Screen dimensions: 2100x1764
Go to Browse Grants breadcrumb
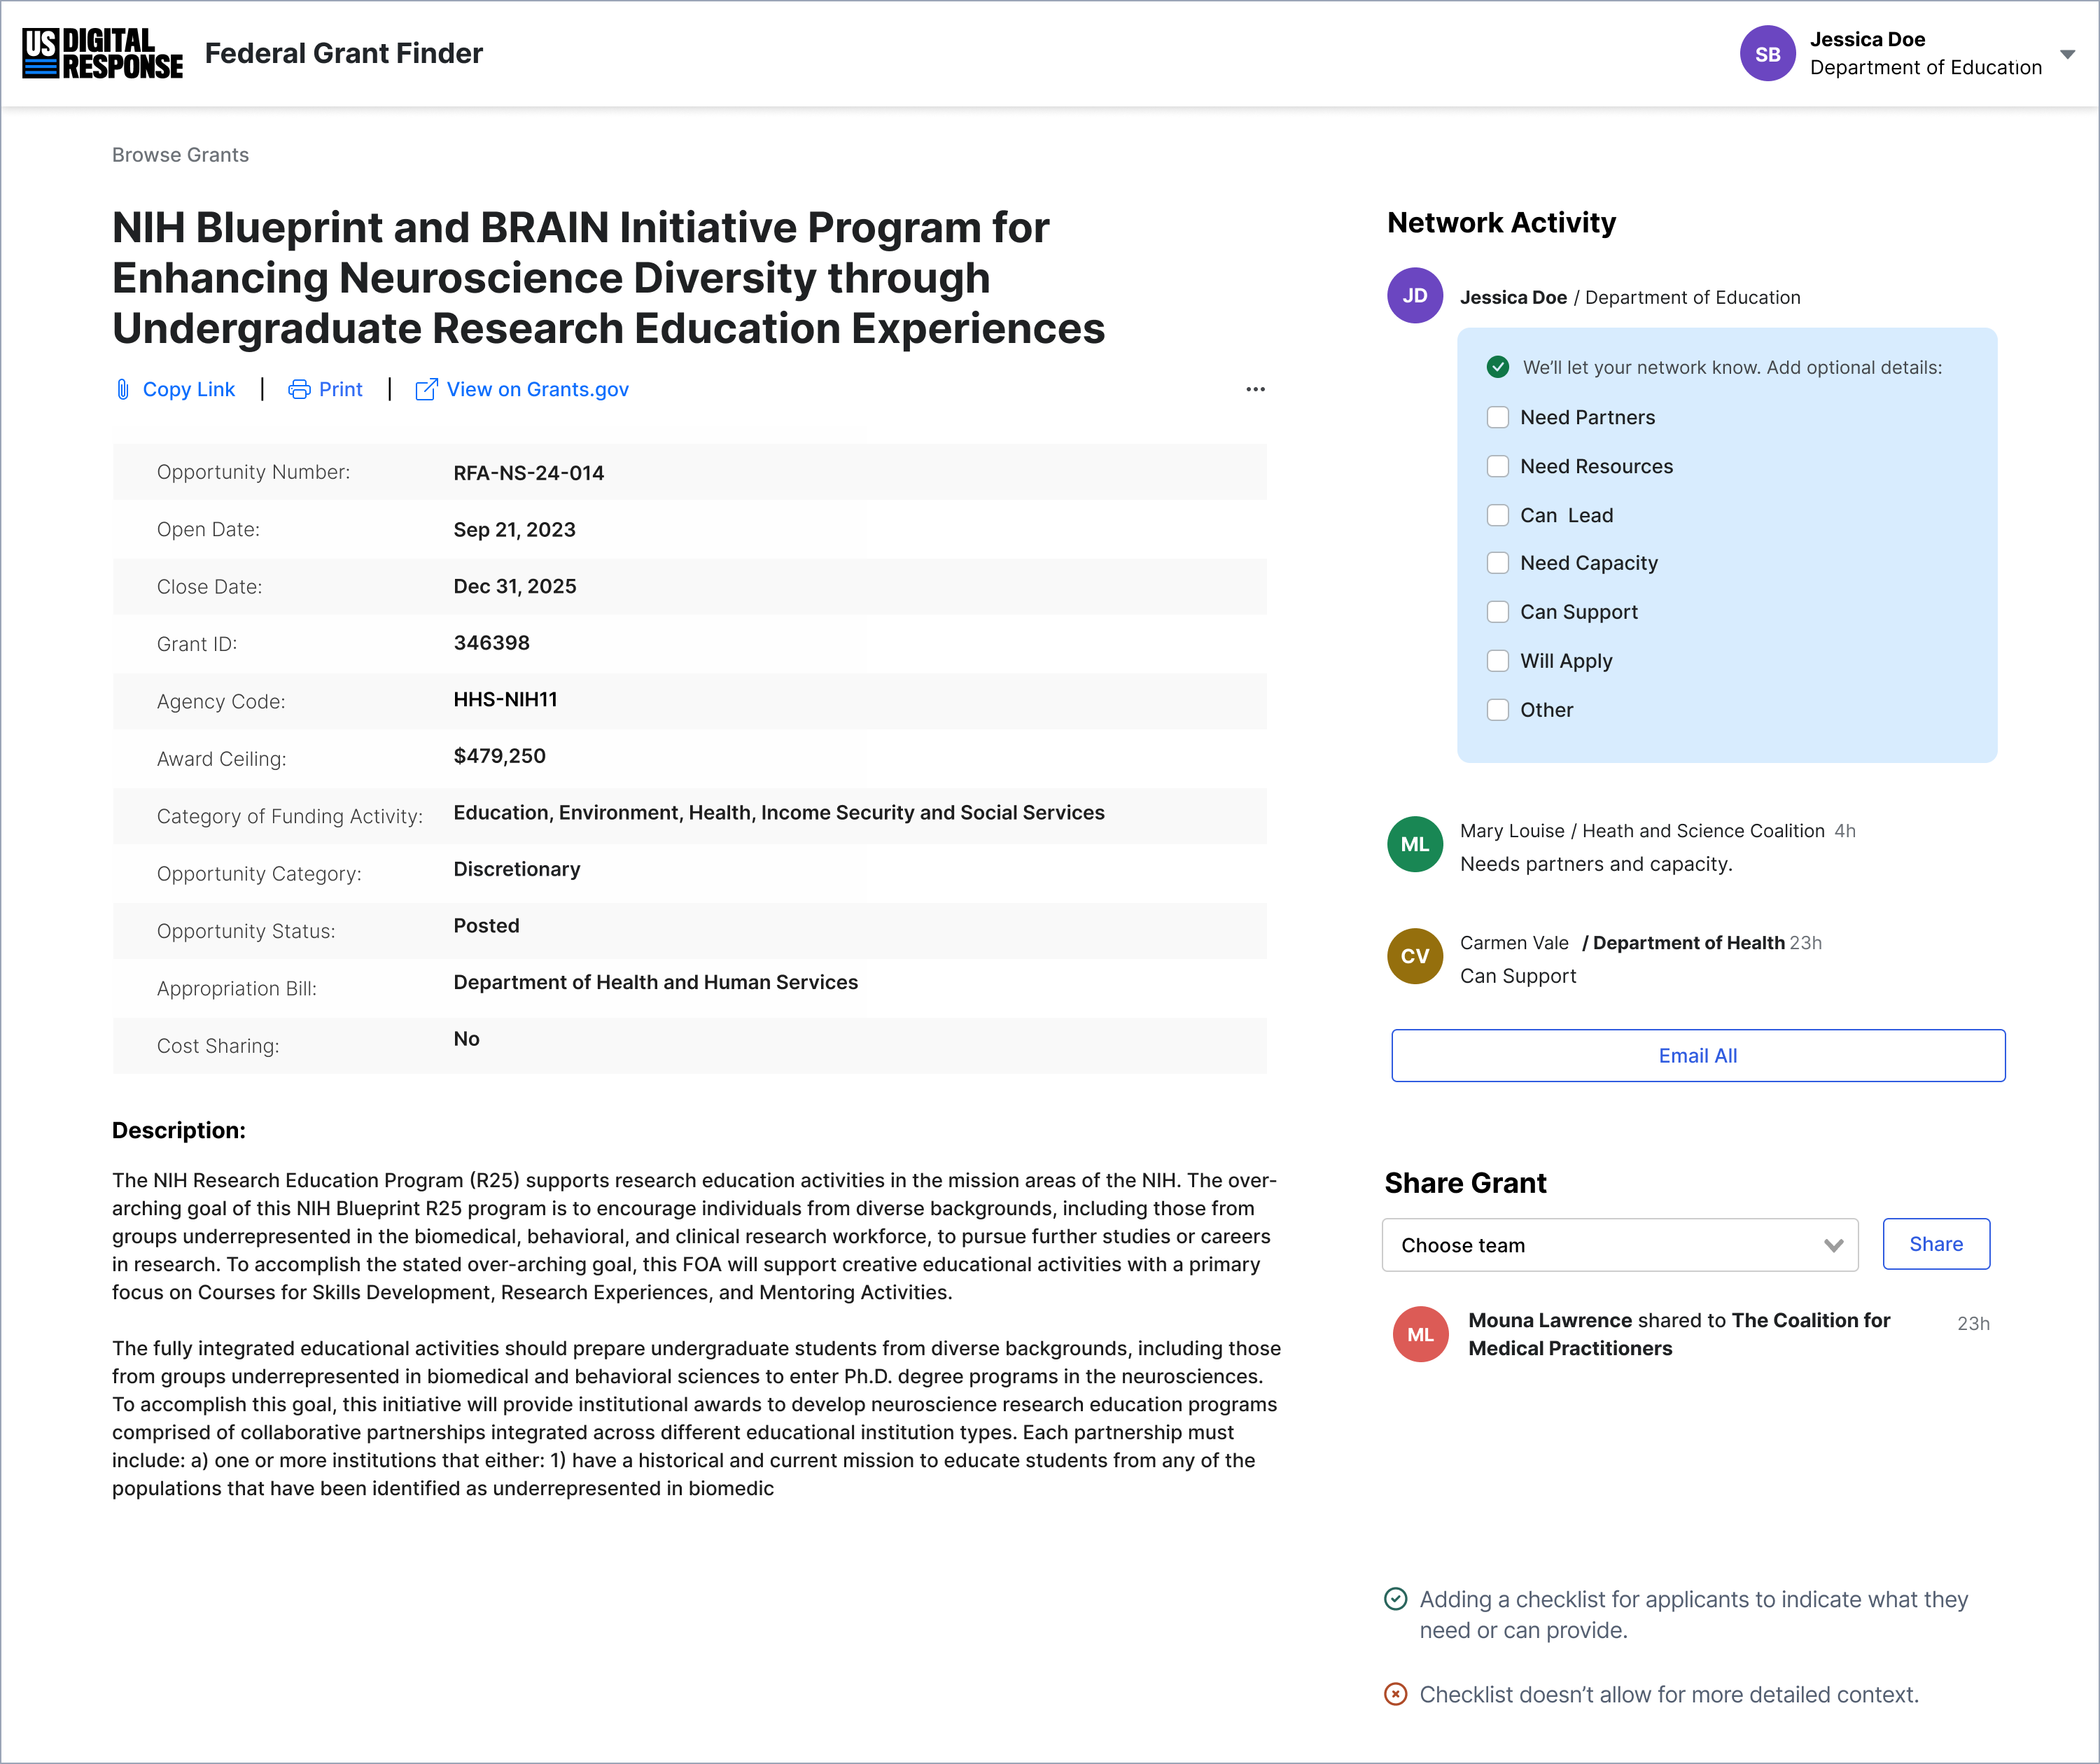(x=180, y=155)
